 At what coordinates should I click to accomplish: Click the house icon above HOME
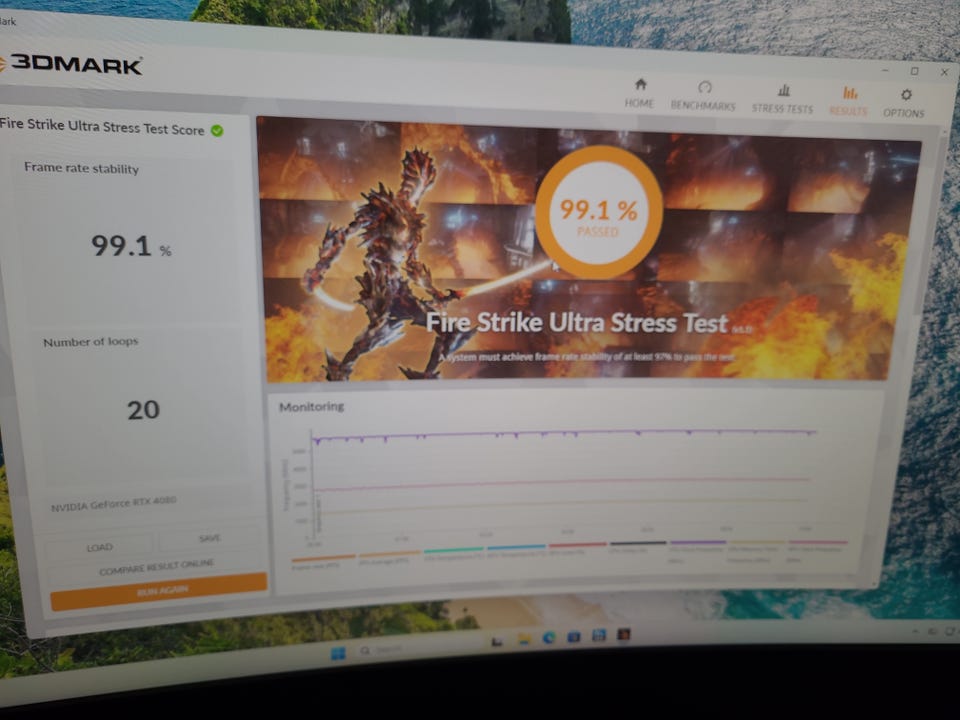(x=640, y=84)
